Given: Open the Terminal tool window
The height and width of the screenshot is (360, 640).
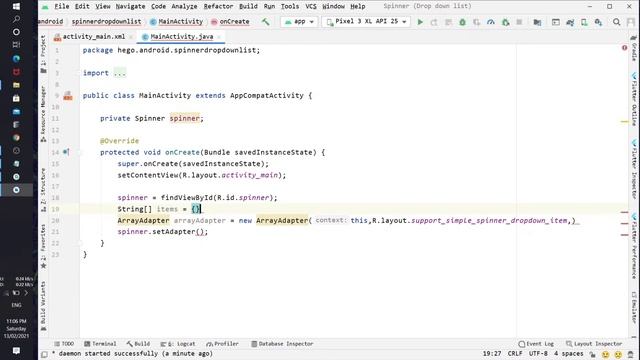Looking at the screenshot, I should coord(100,344).
